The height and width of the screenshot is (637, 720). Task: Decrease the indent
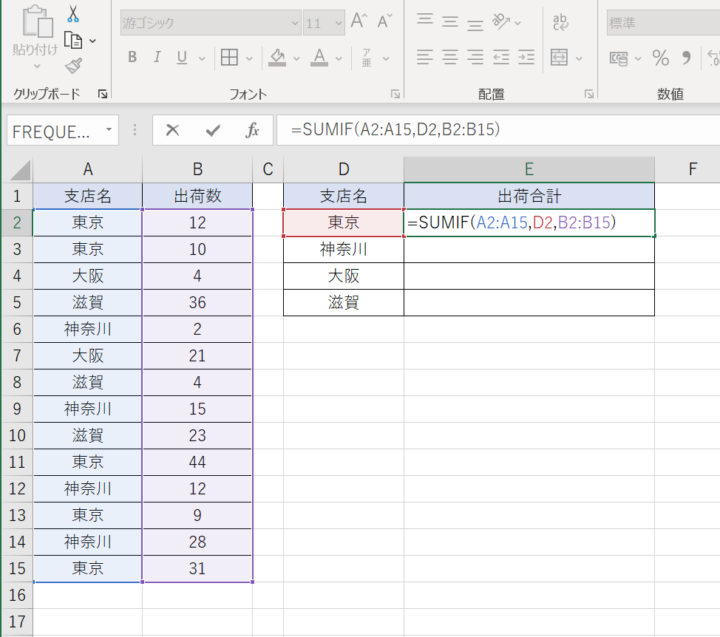pyautogui.click(x=501, y=57)
